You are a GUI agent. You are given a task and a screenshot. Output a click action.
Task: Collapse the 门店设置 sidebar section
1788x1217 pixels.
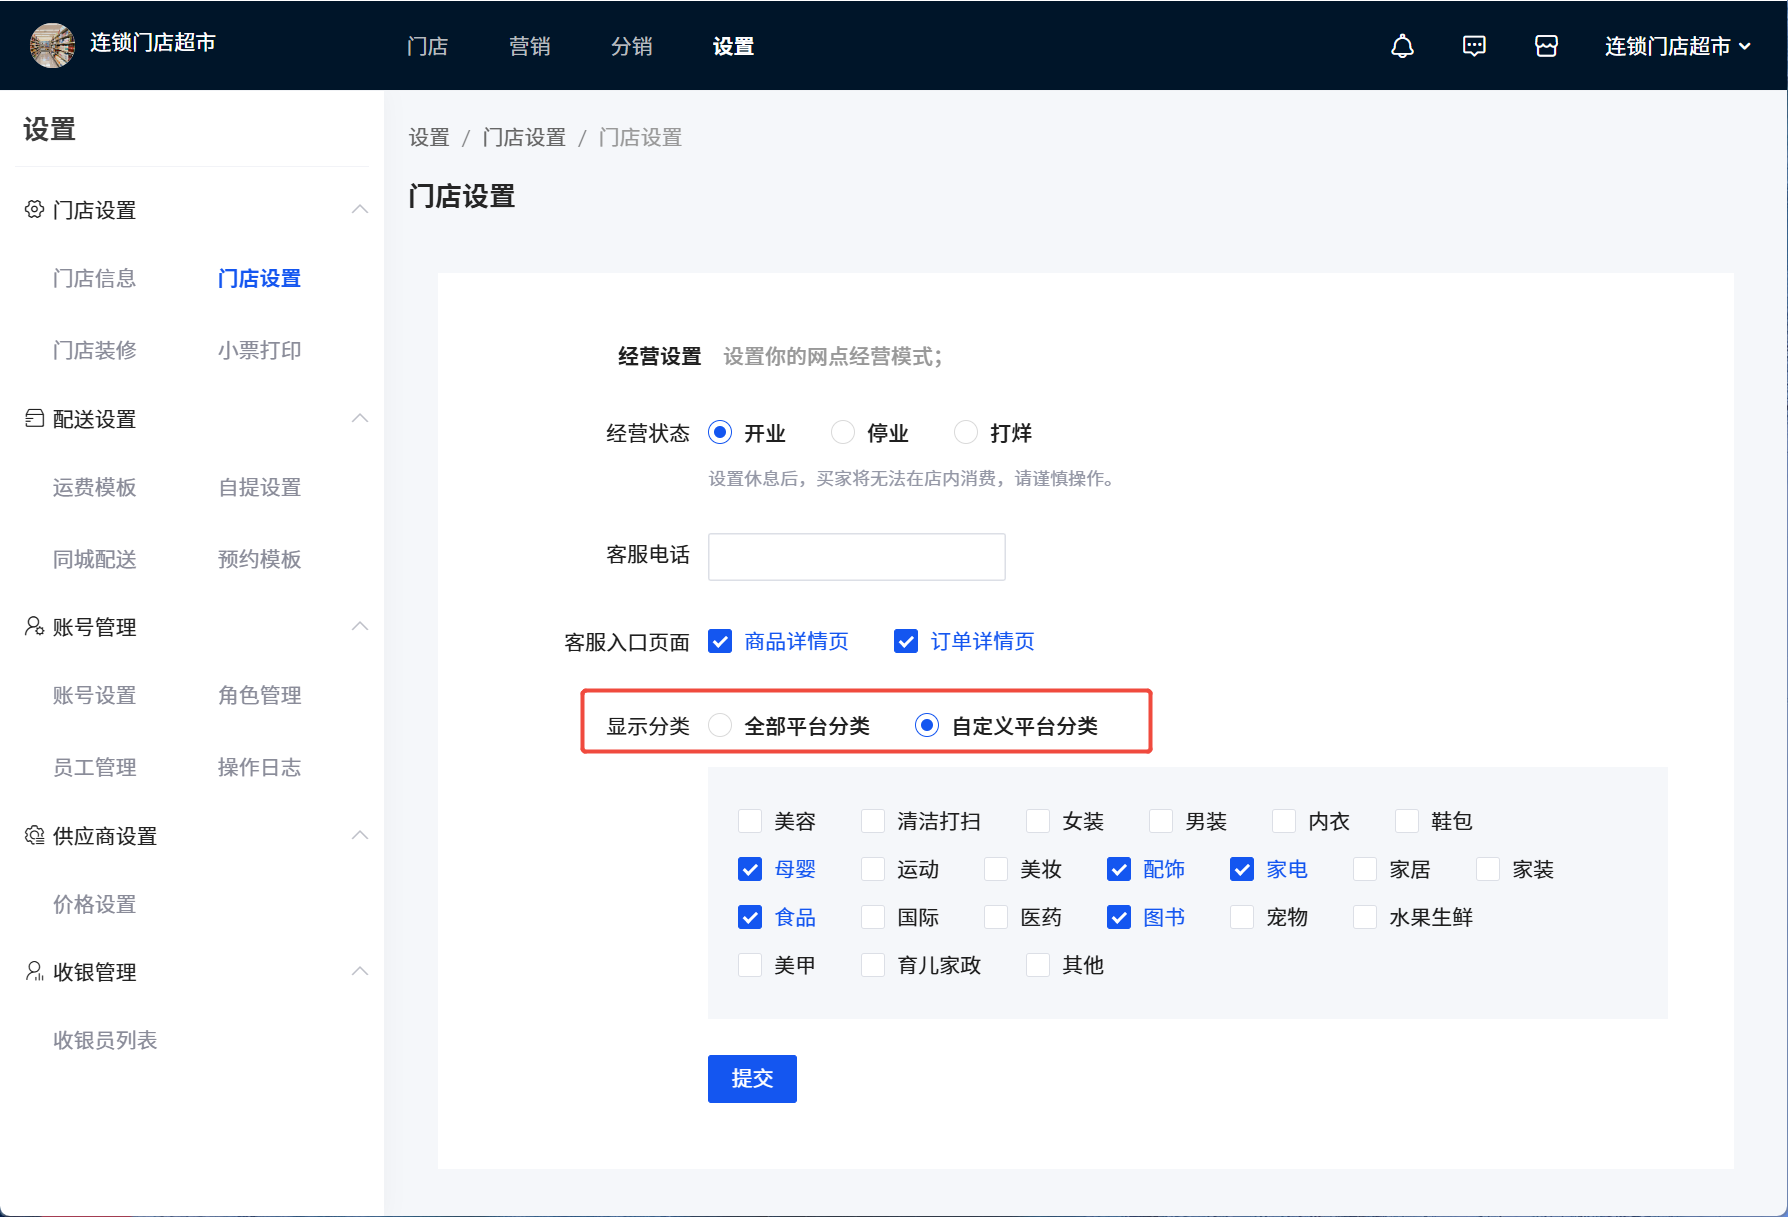pos(360,209)
